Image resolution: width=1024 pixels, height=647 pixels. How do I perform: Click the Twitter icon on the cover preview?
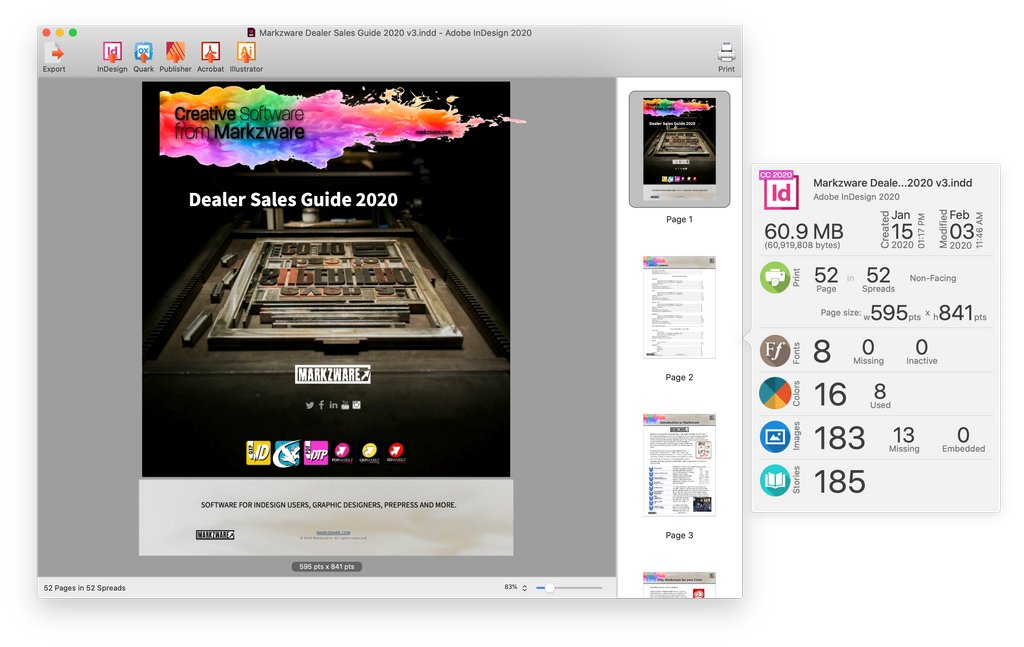[310, 405]
